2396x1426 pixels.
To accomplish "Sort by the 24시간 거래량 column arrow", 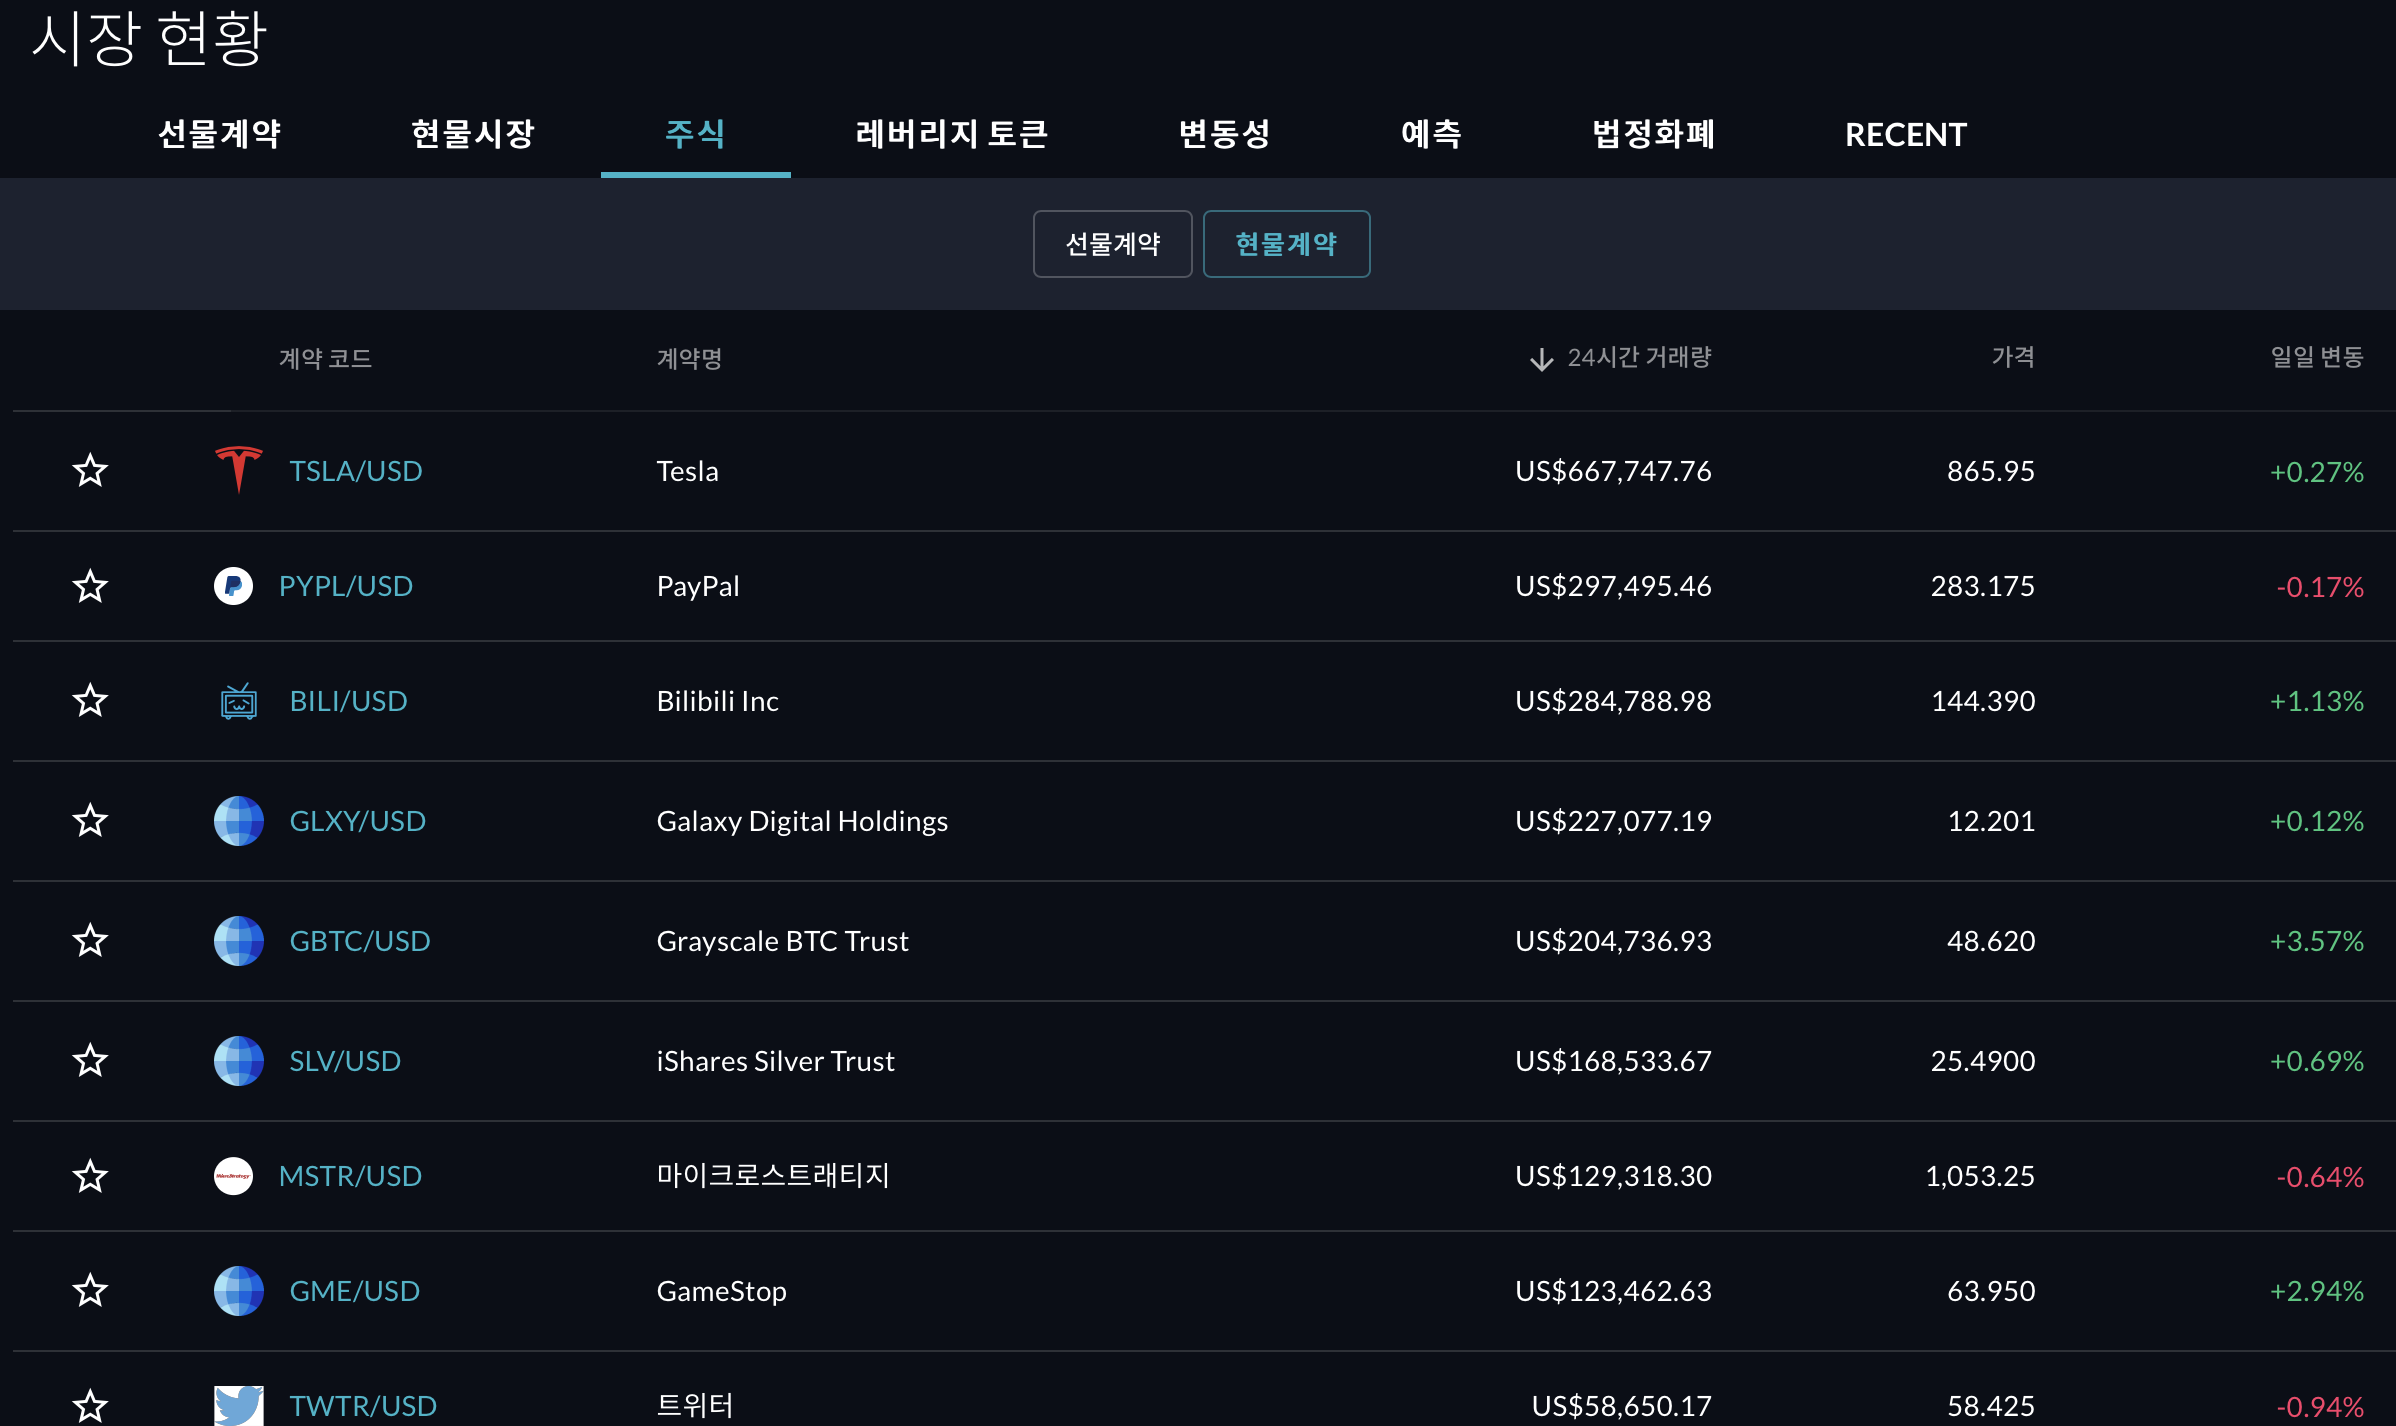I will (x=1541, y=359).
